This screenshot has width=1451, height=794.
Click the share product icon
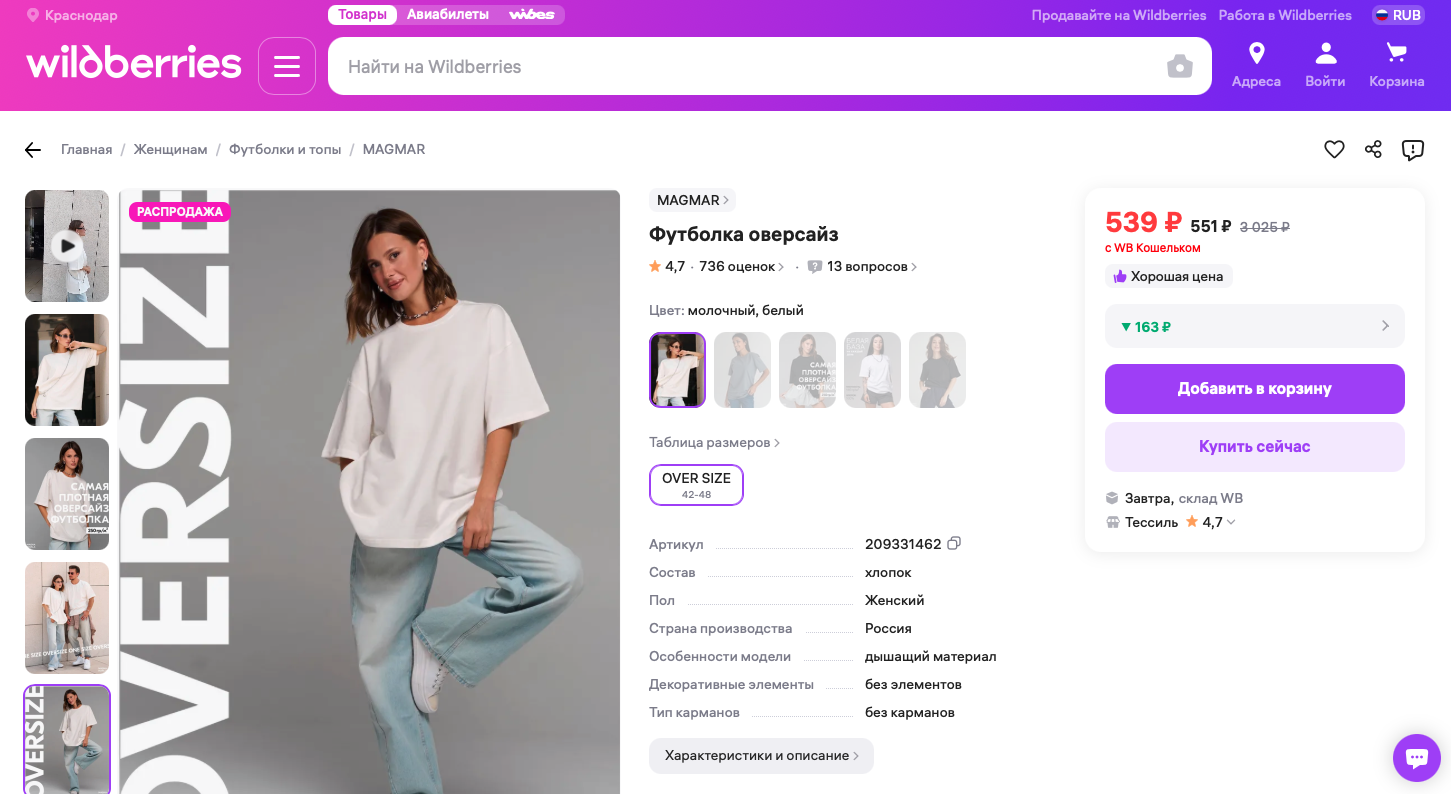coord(1373,150)
